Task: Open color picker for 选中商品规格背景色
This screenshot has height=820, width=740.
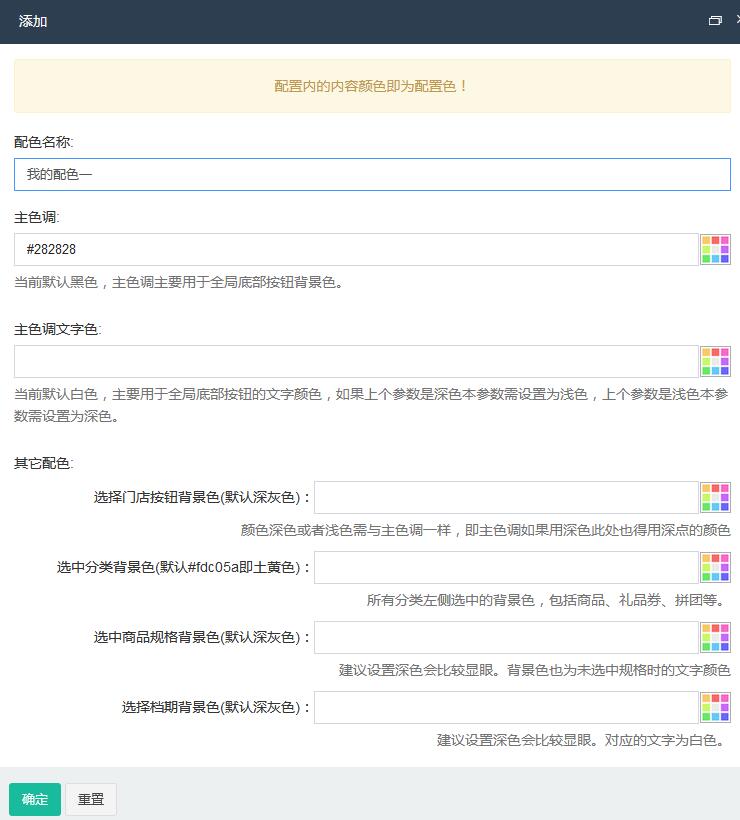Action: coord(715,637)
